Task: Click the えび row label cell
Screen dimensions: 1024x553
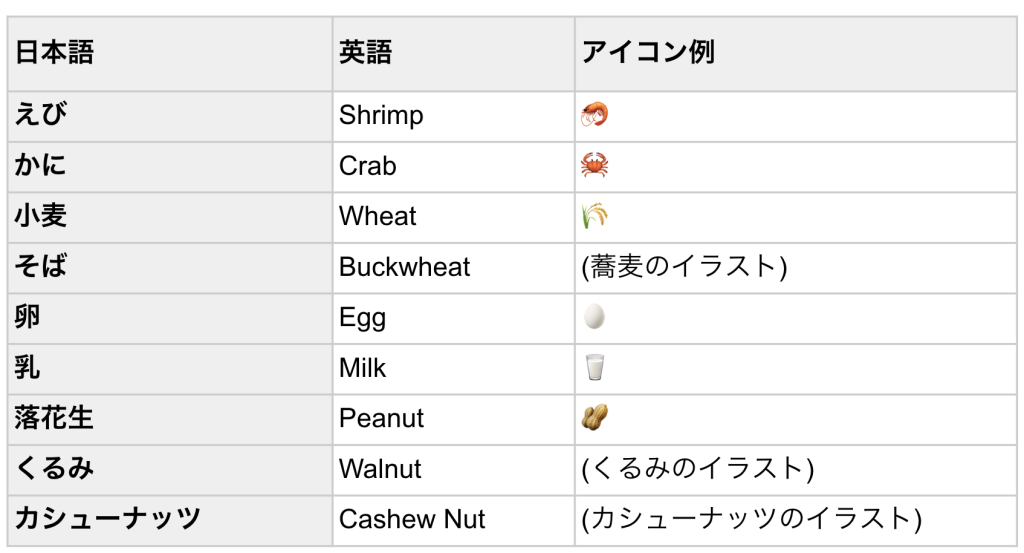Action: point(169,115)
